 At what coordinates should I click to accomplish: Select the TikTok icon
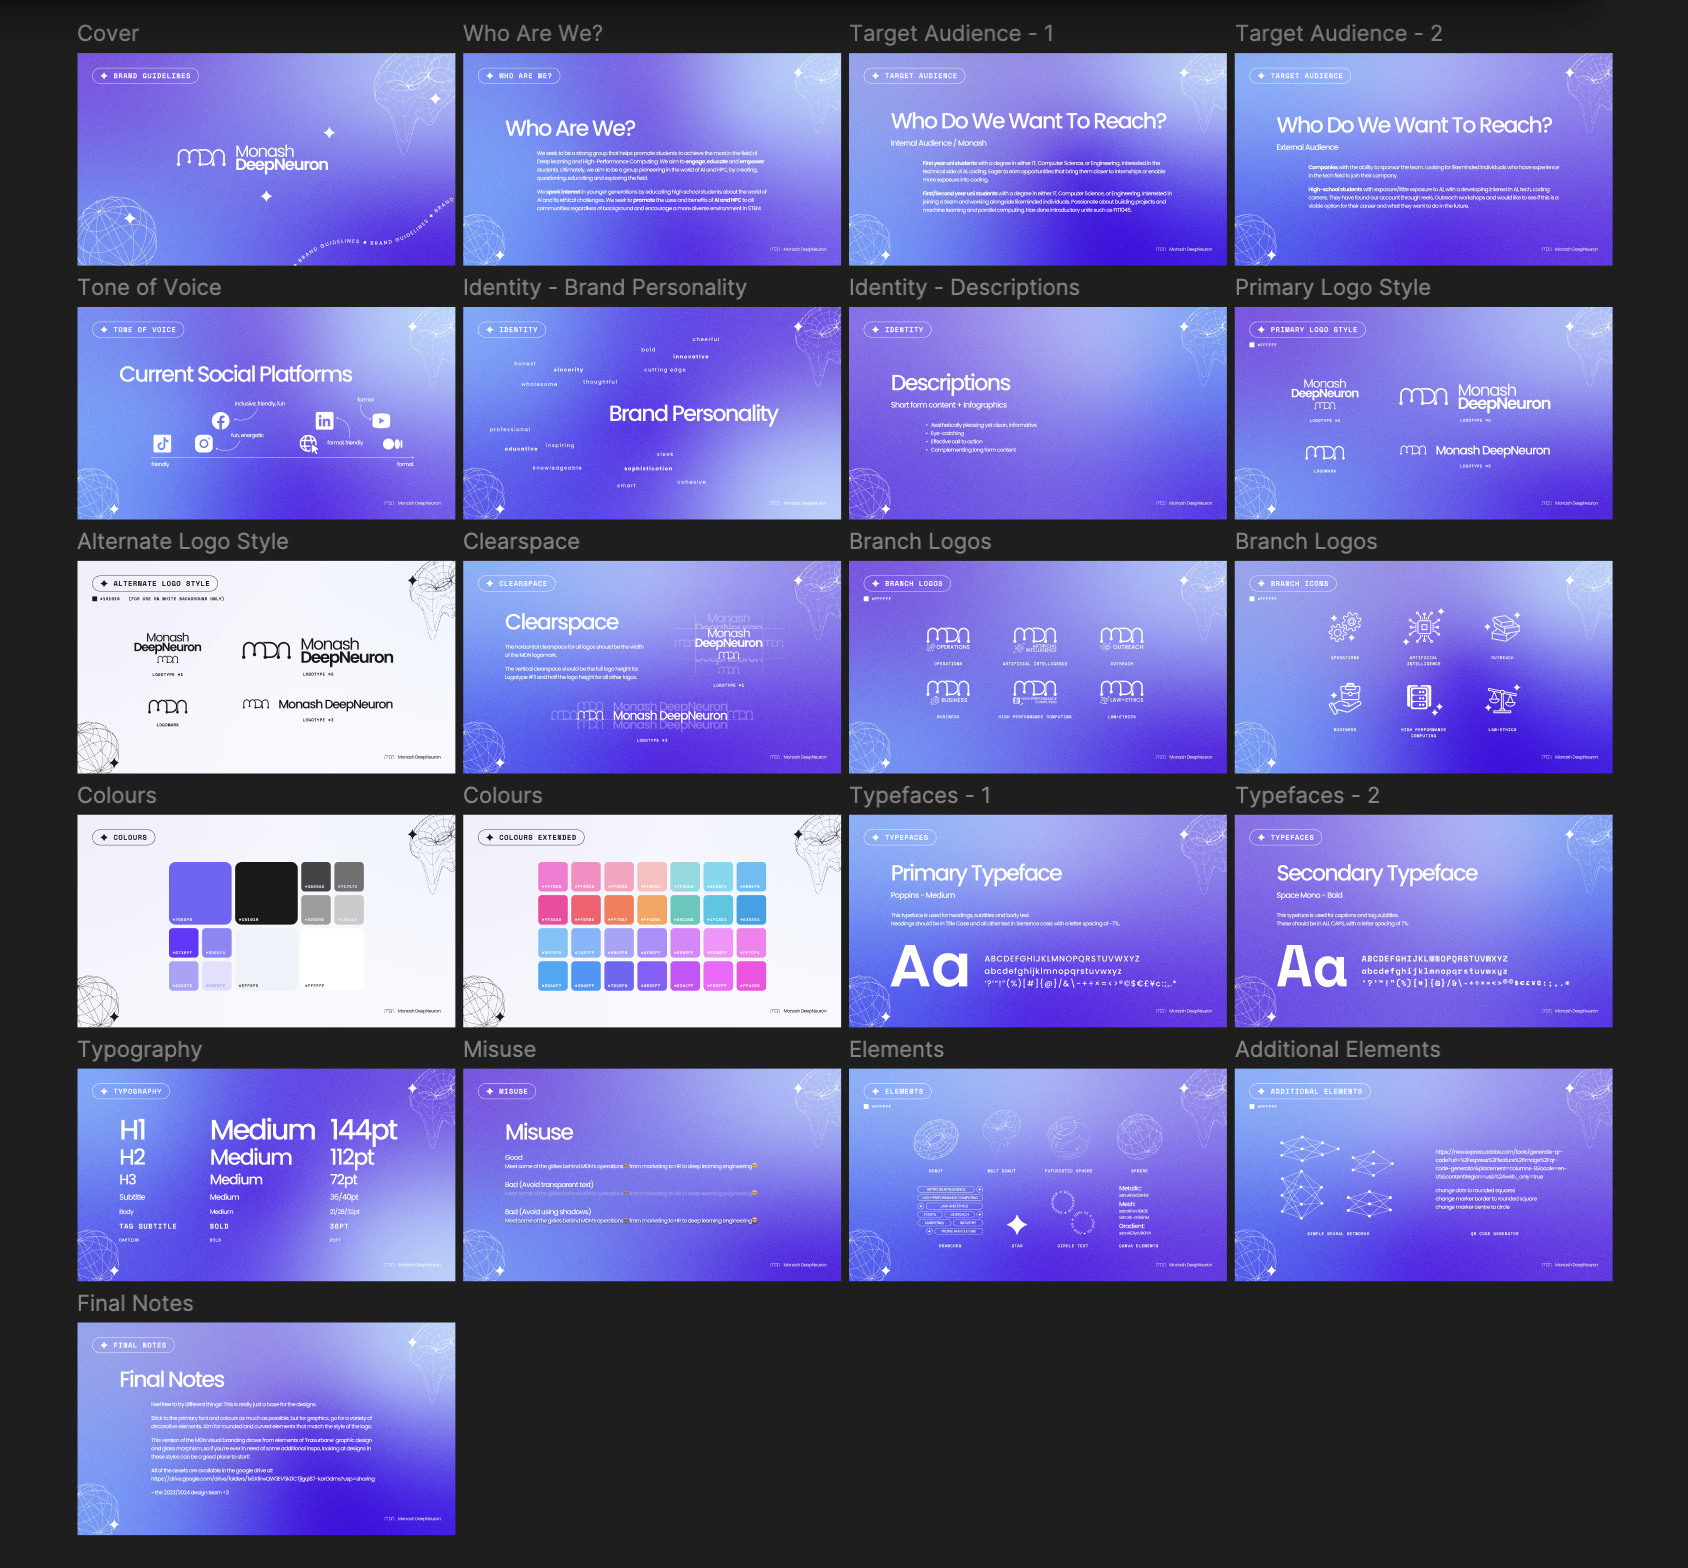tap(162, 443)
